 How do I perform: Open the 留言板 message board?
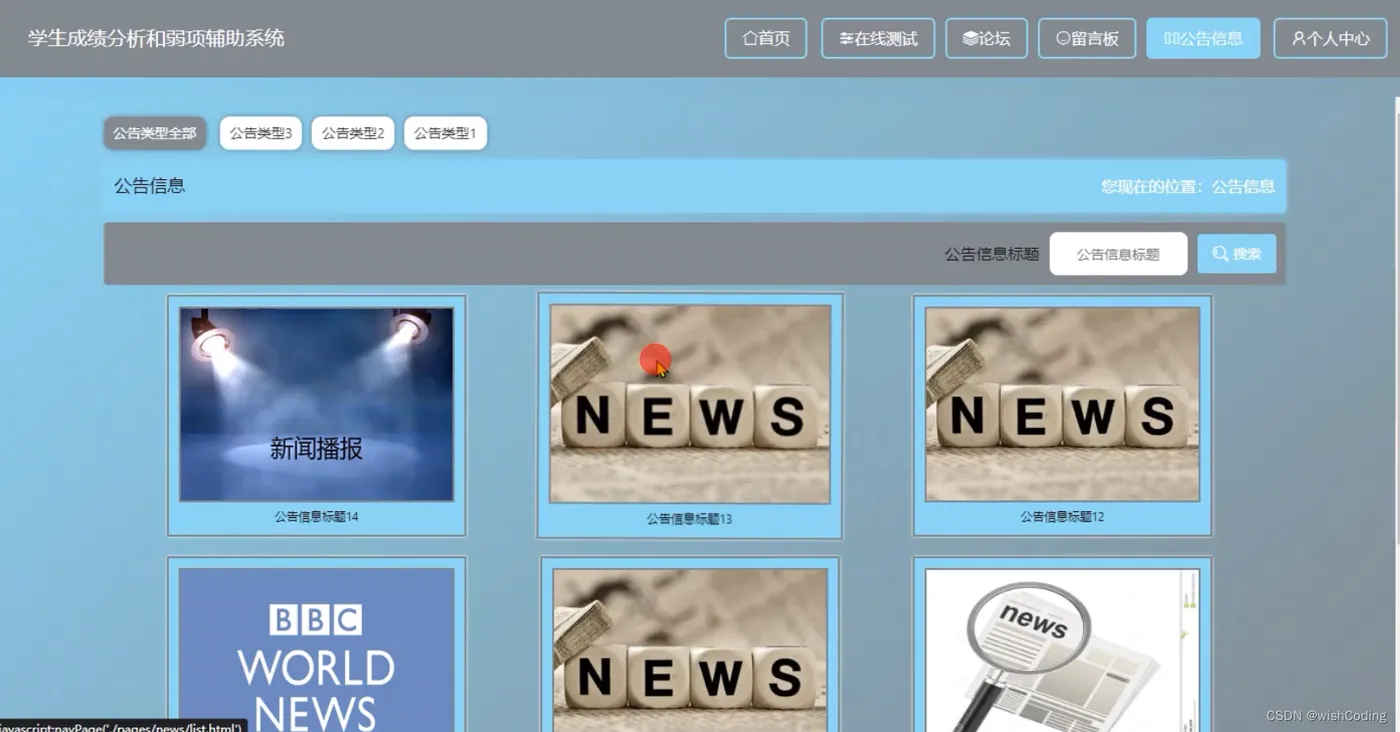point(1087,38)
